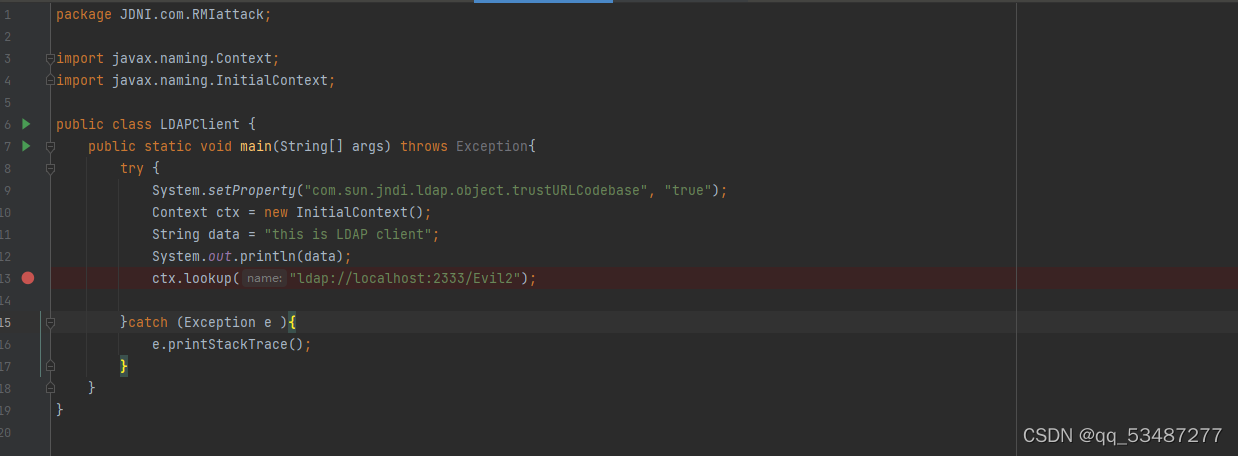Click the setProperty method call
Screen dimensions: 1238x456
pyautogui.click(x=252, y=190)
